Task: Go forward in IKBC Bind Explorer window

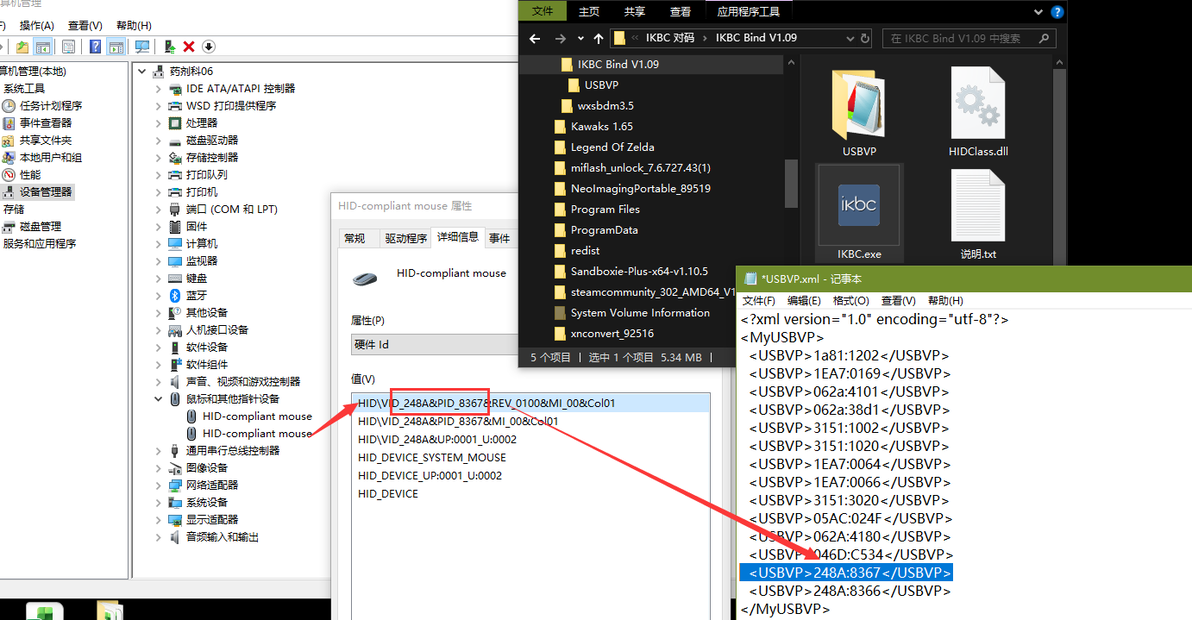Action: (x=560, y=38)
